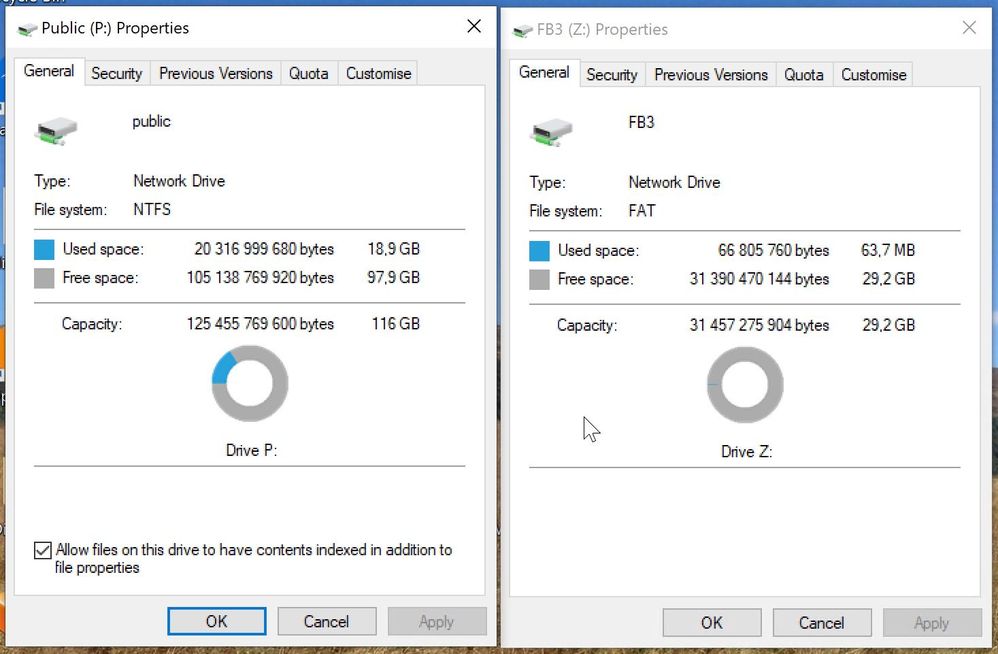Image resolution: width=998 pixels, height=654 pixels.
Task: Click the large network drive icon beside FB3
Action: pos(551,131)
